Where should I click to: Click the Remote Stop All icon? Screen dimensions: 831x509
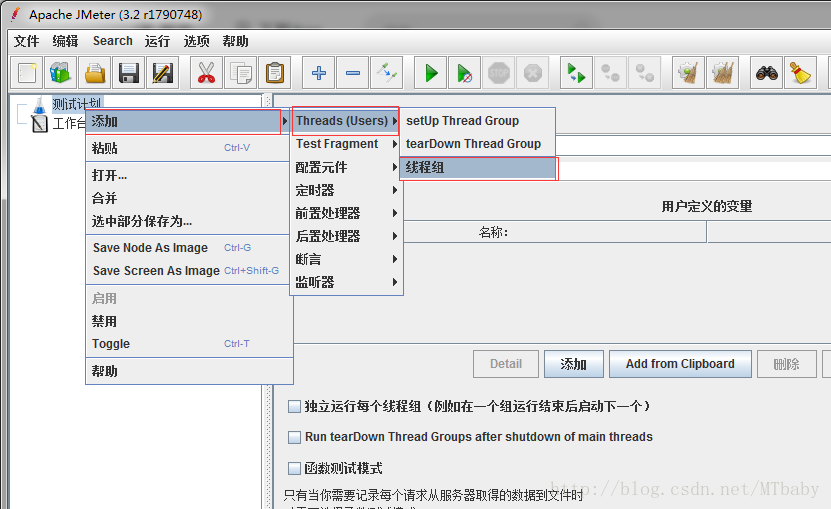pyautogui.click(x=611, y=73)
